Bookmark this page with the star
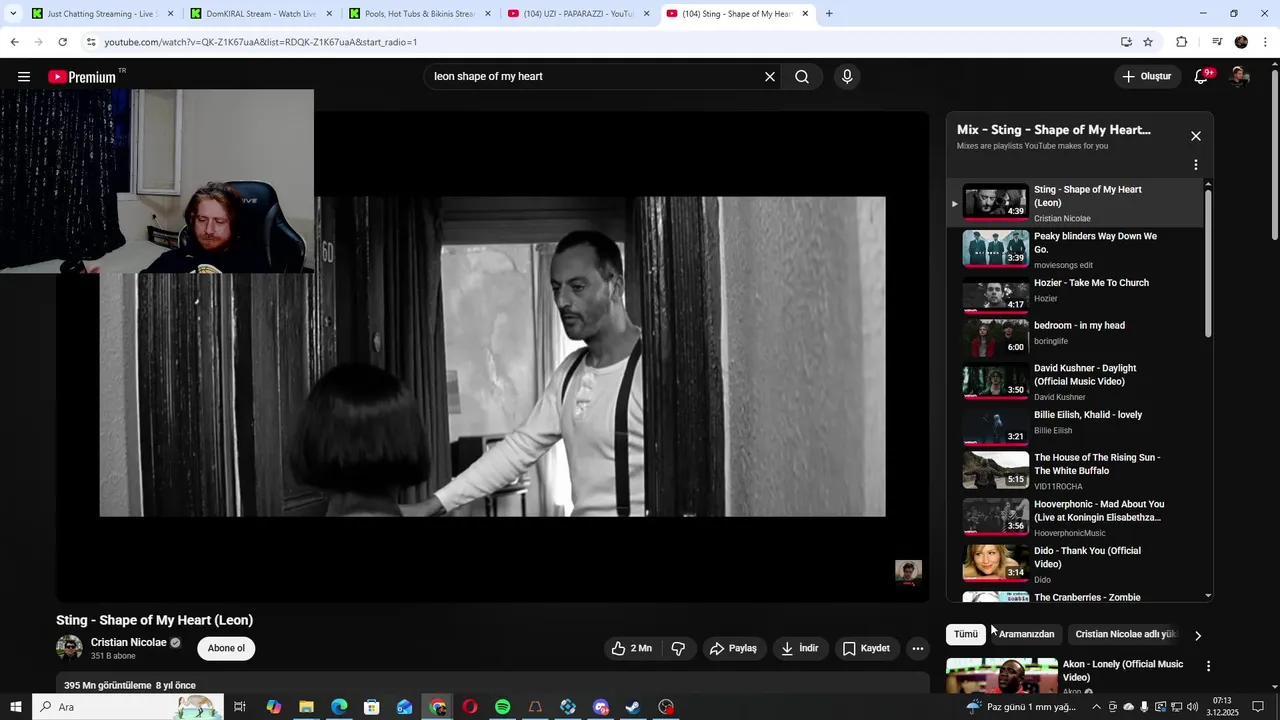The height and width of the screenshot is (720, 1280). pos(1148,42)
